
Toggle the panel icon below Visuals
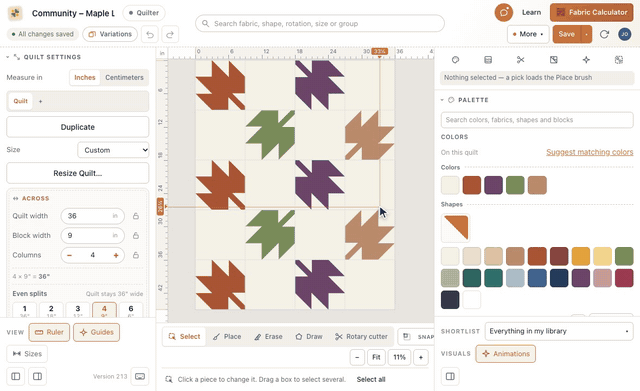[x=450, y=376]
